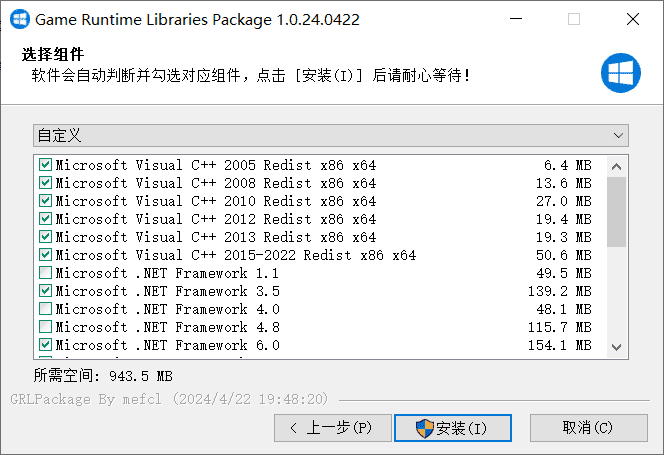Check the .NET Framework 4.8 component
This screenshot has height=455, width=664.
[45, 327]
